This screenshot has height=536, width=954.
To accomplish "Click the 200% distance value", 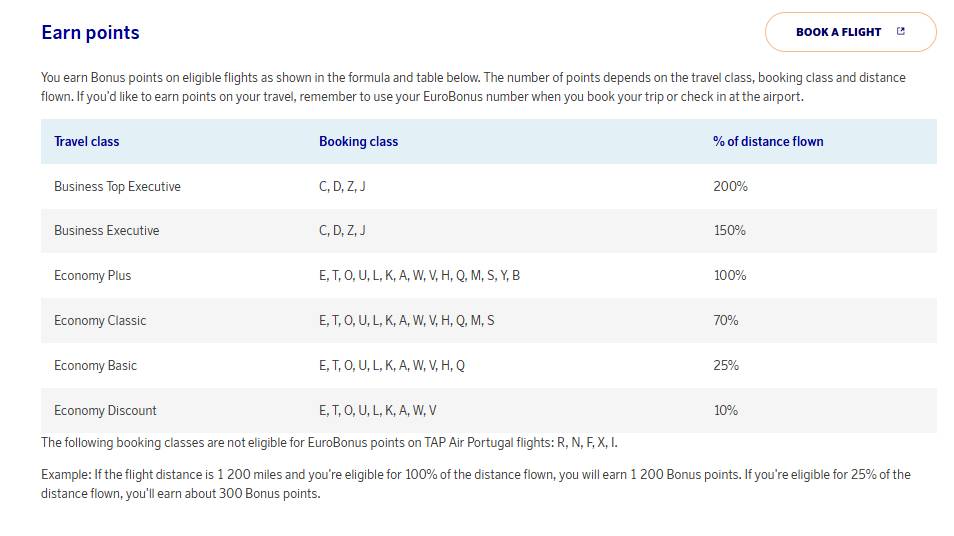I will (730, 186).
